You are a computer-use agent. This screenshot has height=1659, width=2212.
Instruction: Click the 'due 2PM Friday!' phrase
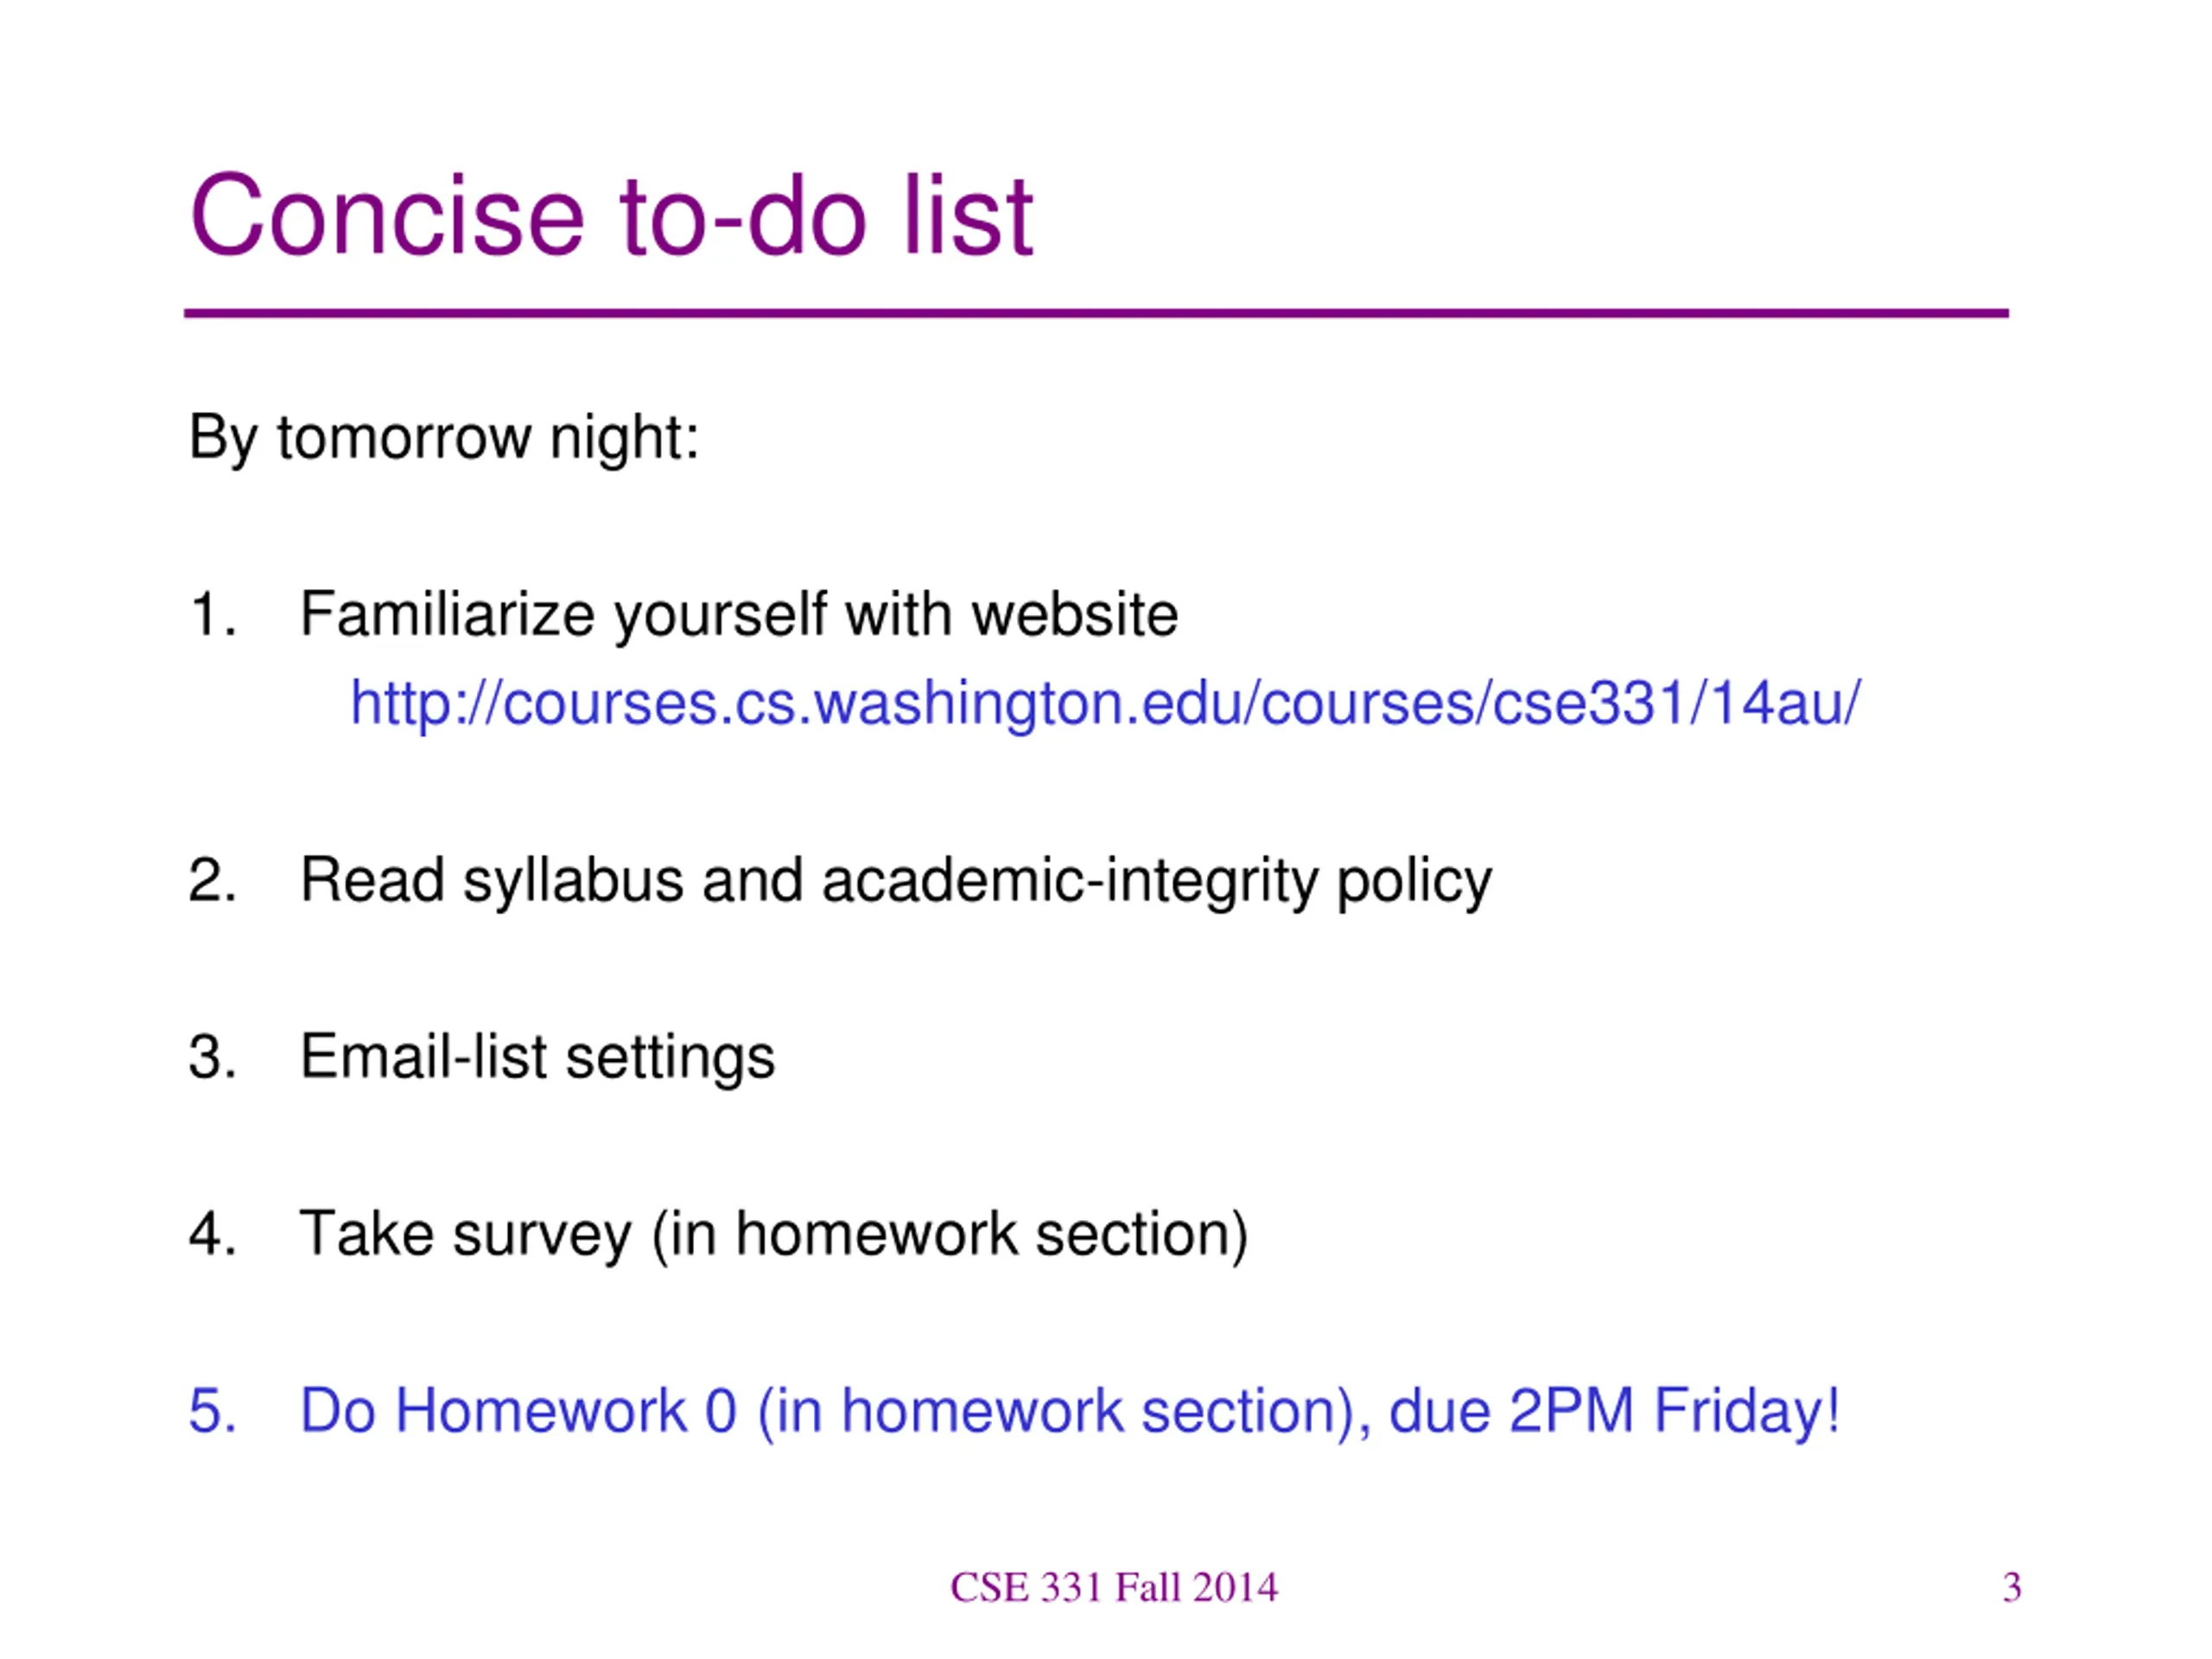tap(1614, 1412)
